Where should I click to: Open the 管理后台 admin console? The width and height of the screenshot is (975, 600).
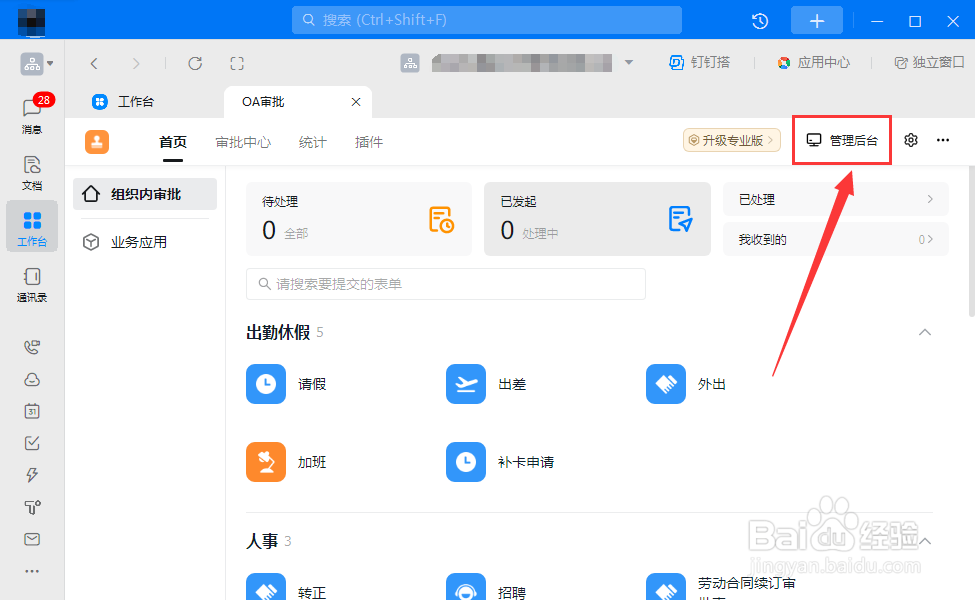842,140
